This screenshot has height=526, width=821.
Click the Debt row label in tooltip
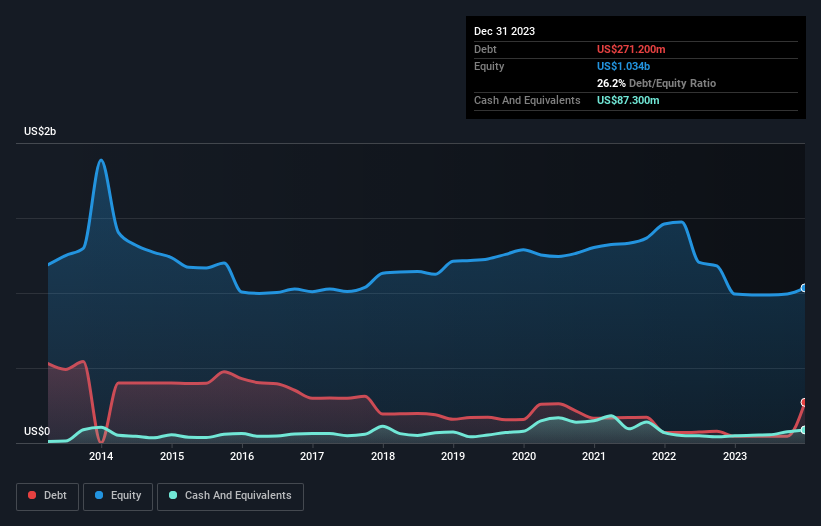pos(485,49)
